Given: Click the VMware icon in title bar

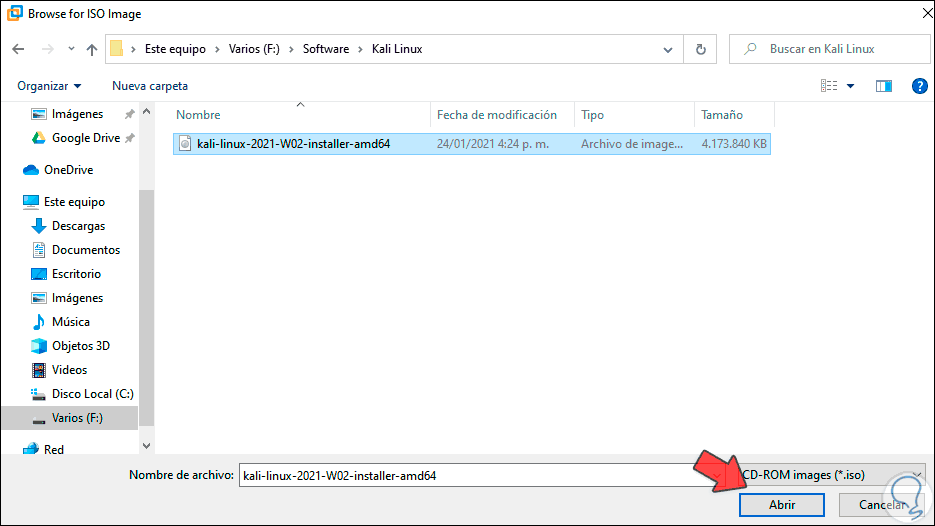Looking at the screenshot, I should [14, 13].
